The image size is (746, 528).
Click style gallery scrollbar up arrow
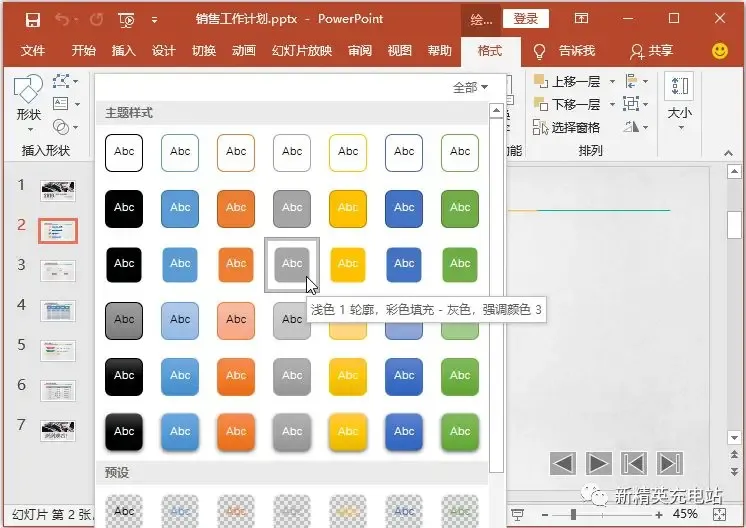(496, 111)
